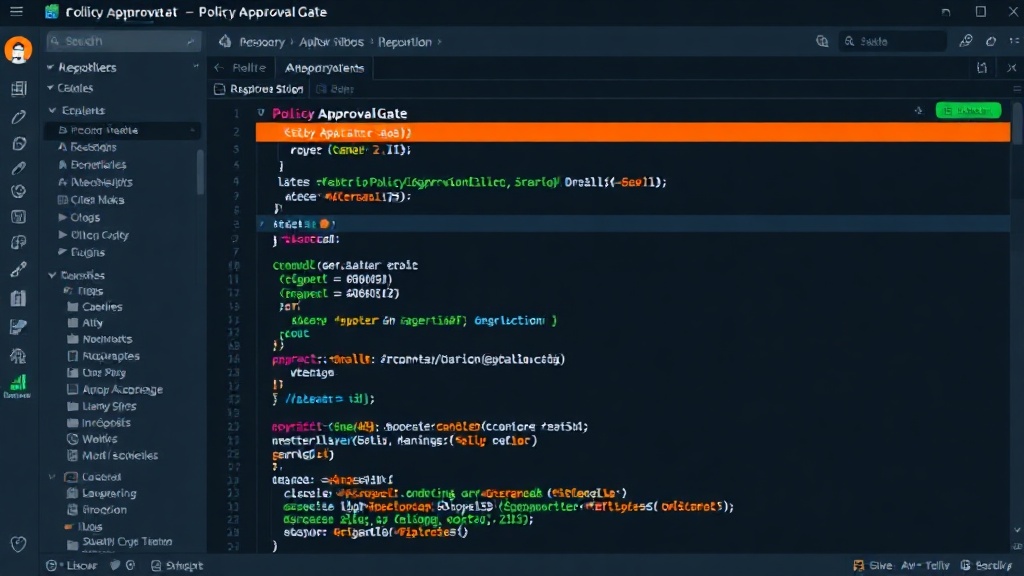Click the top right search field
The width and height of the screenshot is (1024, 576).
(x=893, y=41)
